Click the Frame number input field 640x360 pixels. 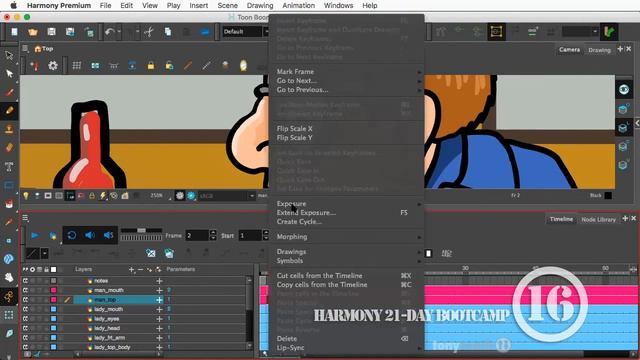tap(198, 236)
